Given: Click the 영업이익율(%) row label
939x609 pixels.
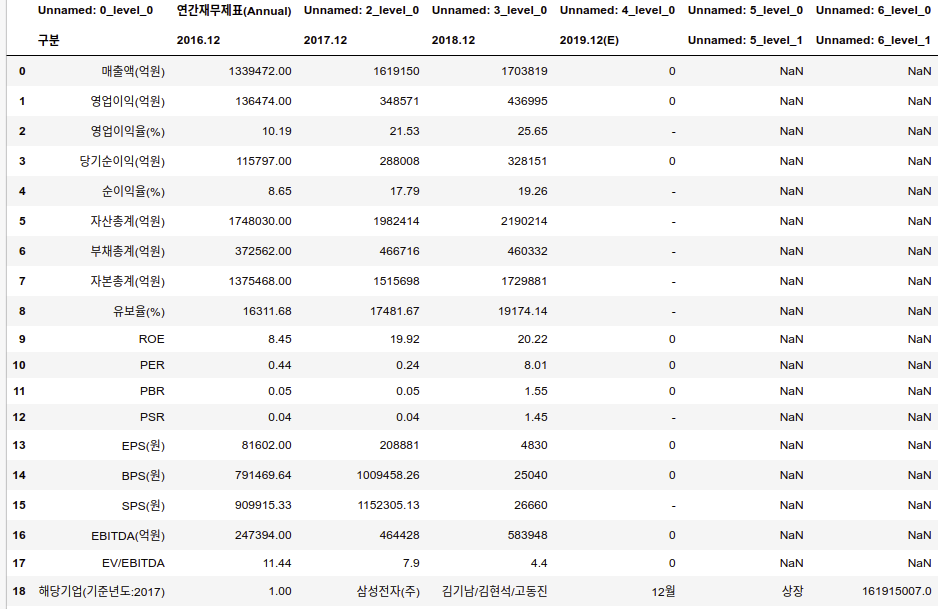Looking at the screenshot, I should [128, 131].
